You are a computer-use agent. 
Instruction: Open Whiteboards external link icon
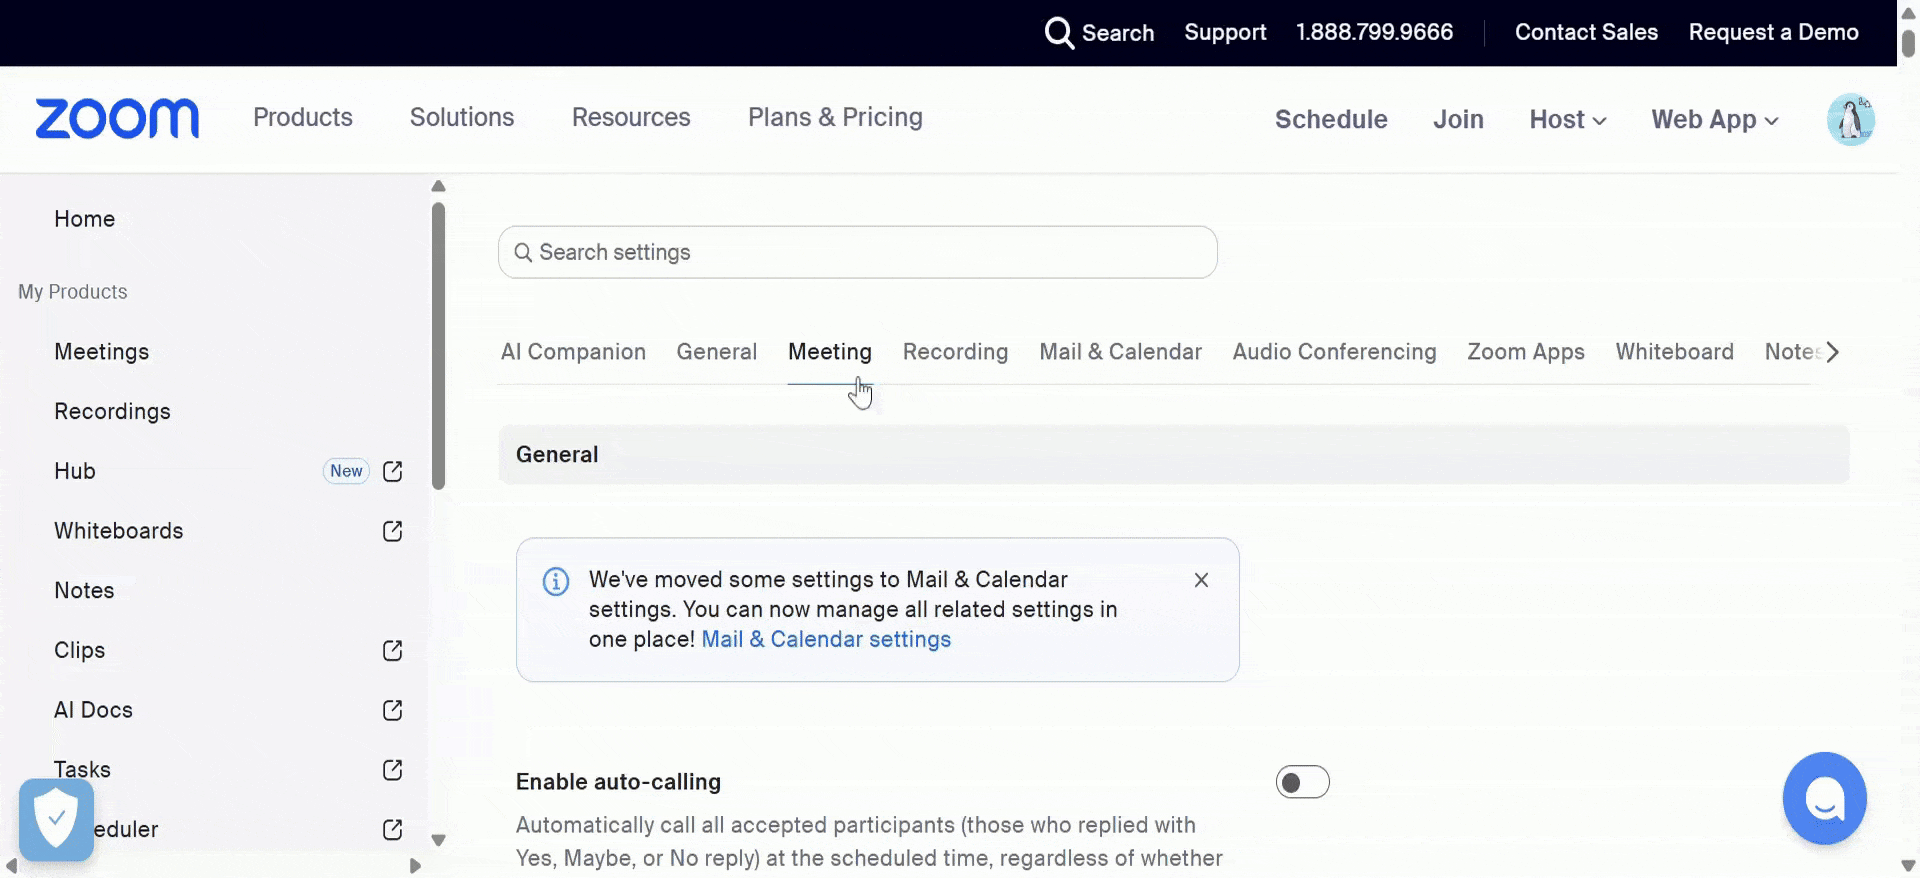click(x=393, y=531)
